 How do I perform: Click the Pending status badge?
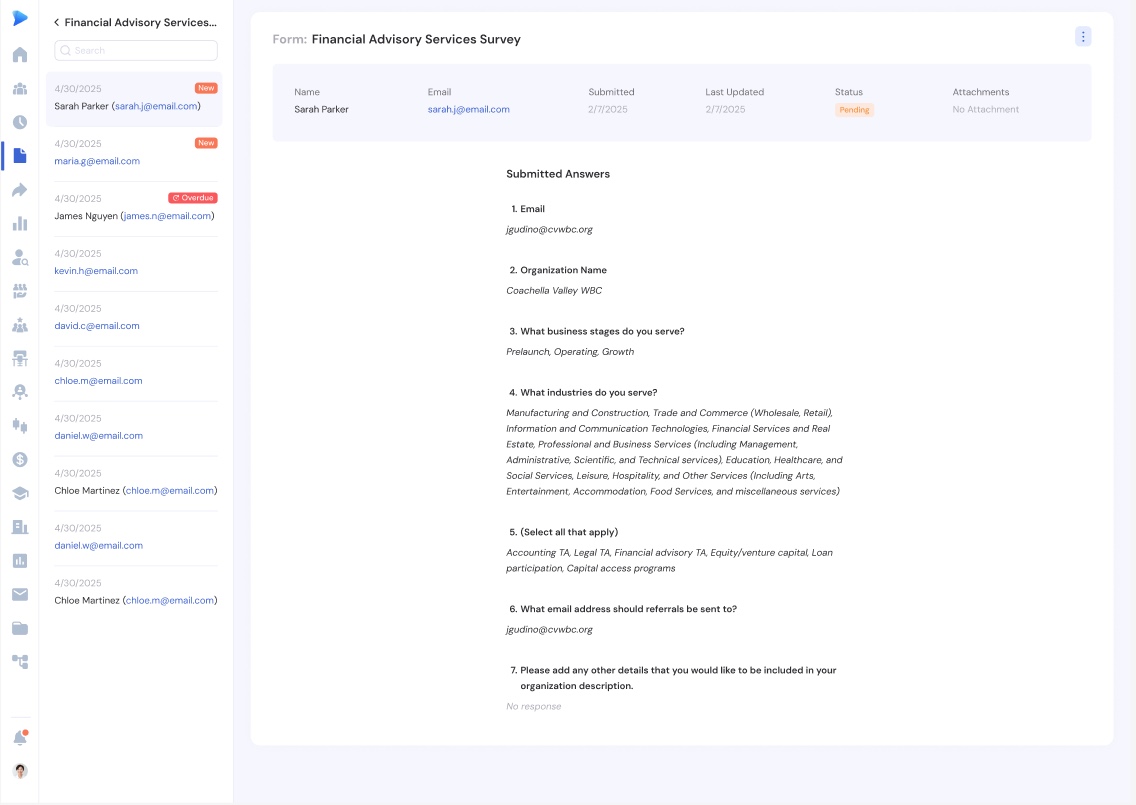[x=854, y=110]
